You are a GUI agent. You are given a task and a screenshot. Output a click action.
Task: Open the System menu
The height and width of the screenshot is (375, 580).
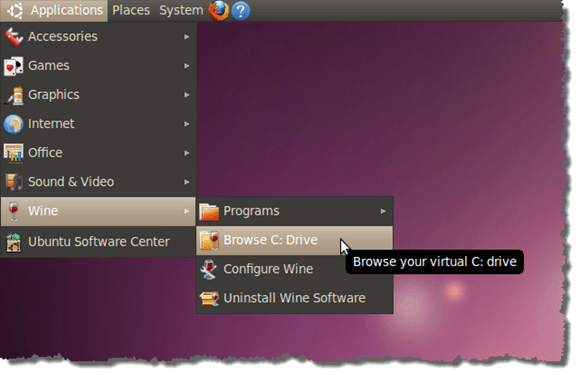click(181, 10)
